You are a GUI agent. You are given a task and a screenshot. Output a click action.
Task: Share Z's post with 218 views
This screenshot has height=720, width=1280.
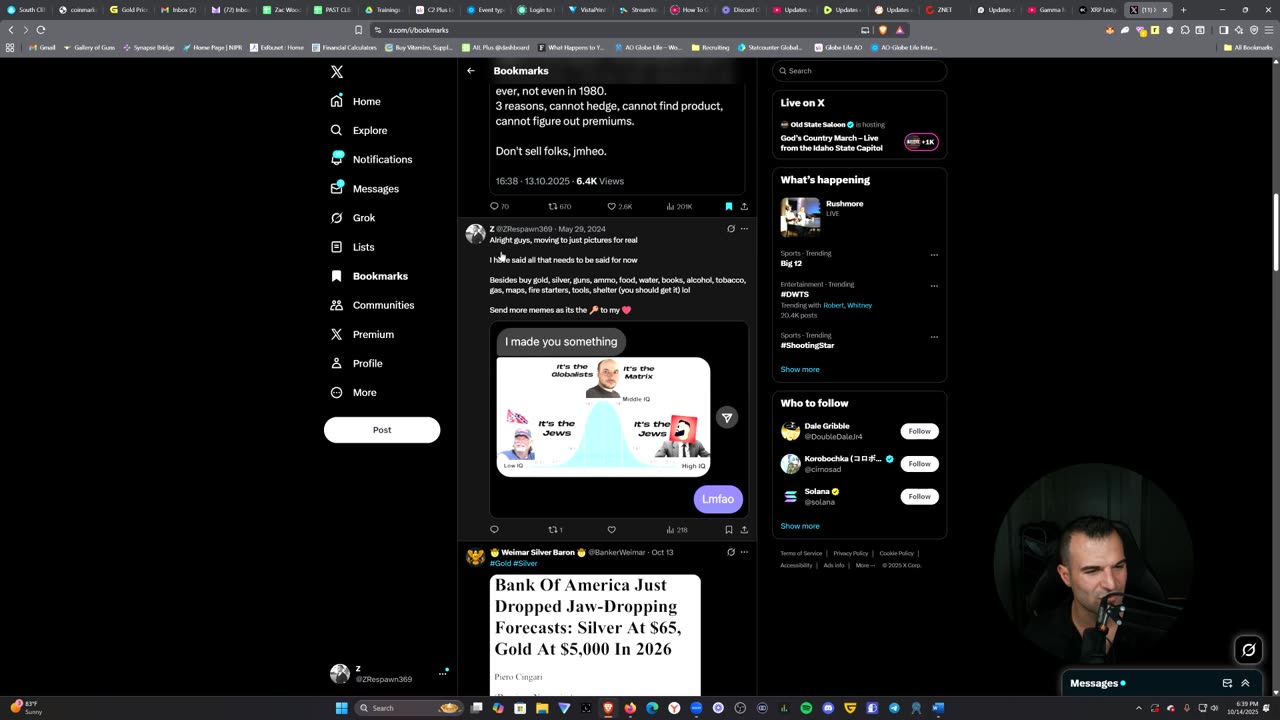click(744, 529)
